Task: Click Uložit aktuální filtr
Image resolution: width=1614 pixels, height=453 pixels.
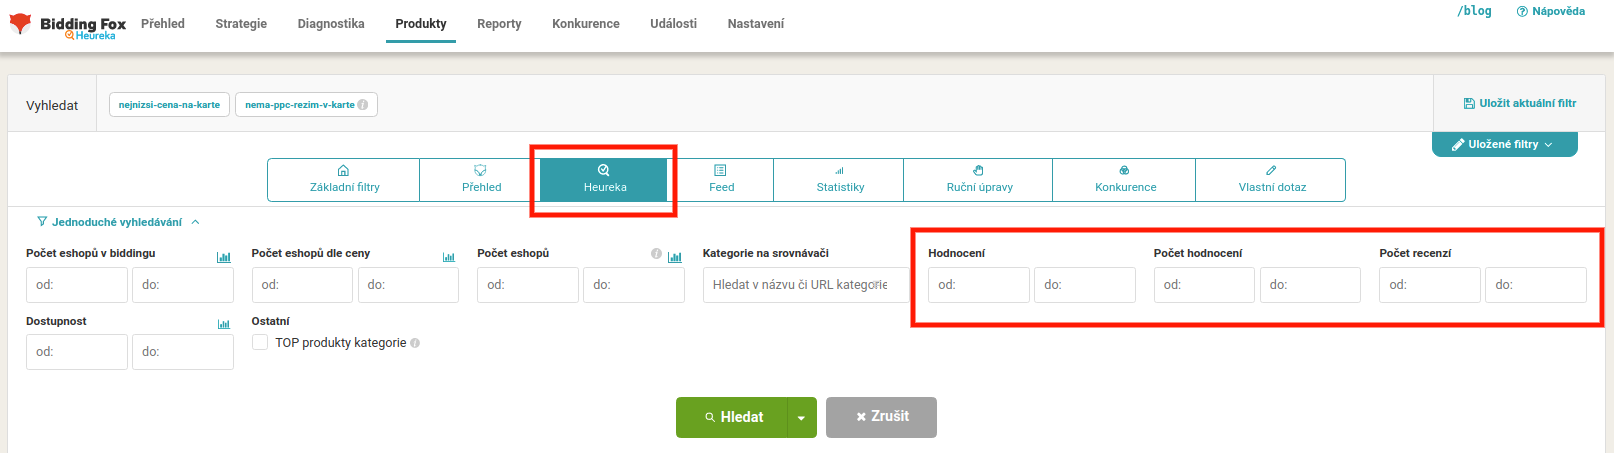Action: tap(1520, 103)
